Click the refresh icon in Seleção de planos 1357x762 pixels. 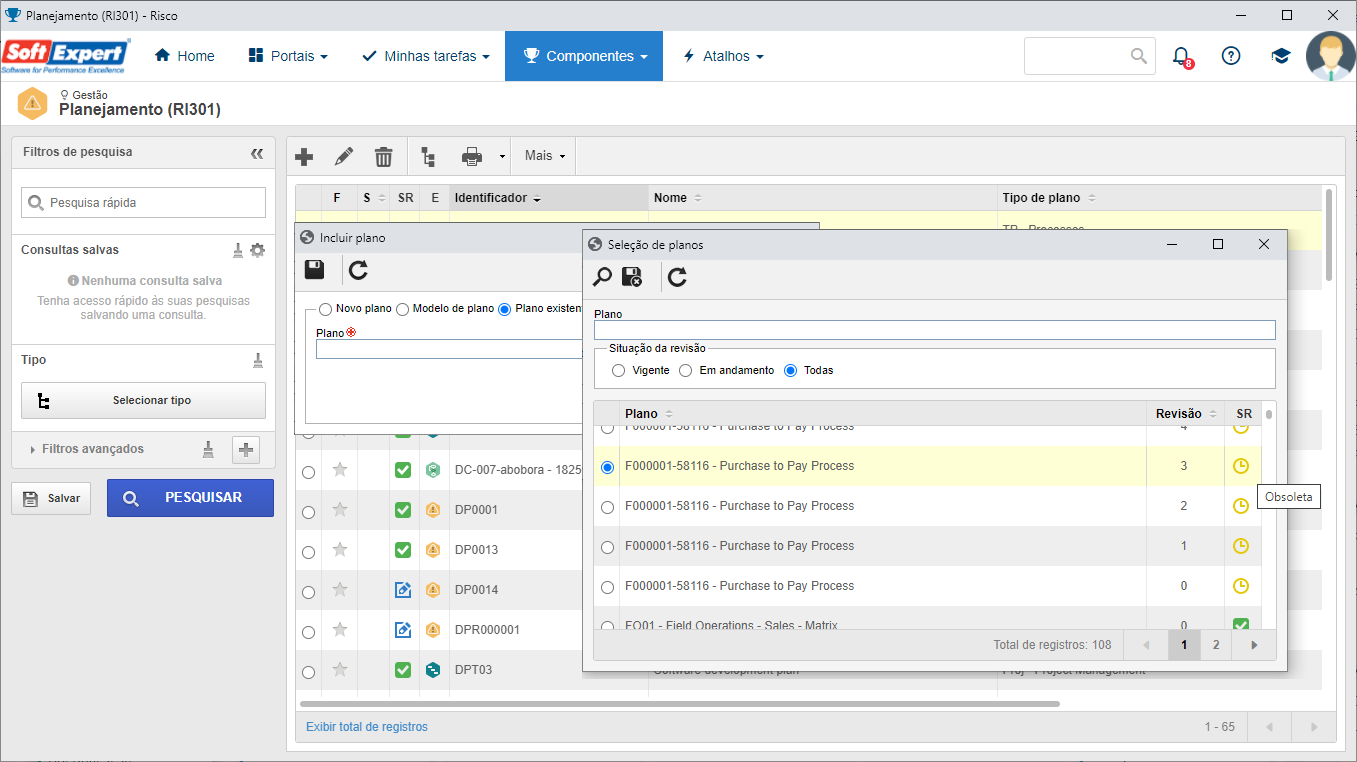click(x=677, y=277)
